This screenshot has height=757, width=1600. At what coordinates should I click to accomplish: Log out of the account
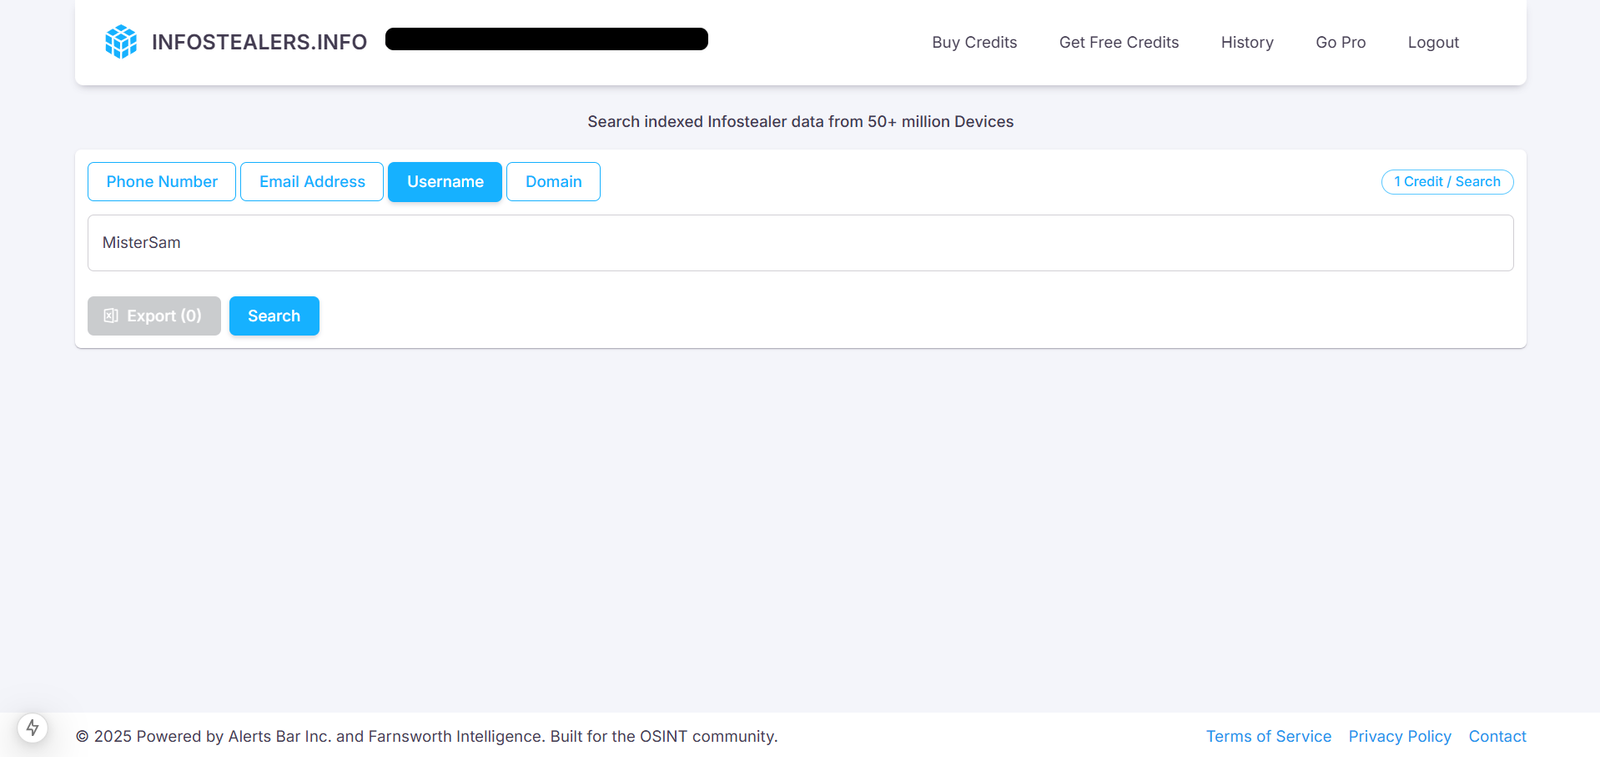click(1433, 42)
